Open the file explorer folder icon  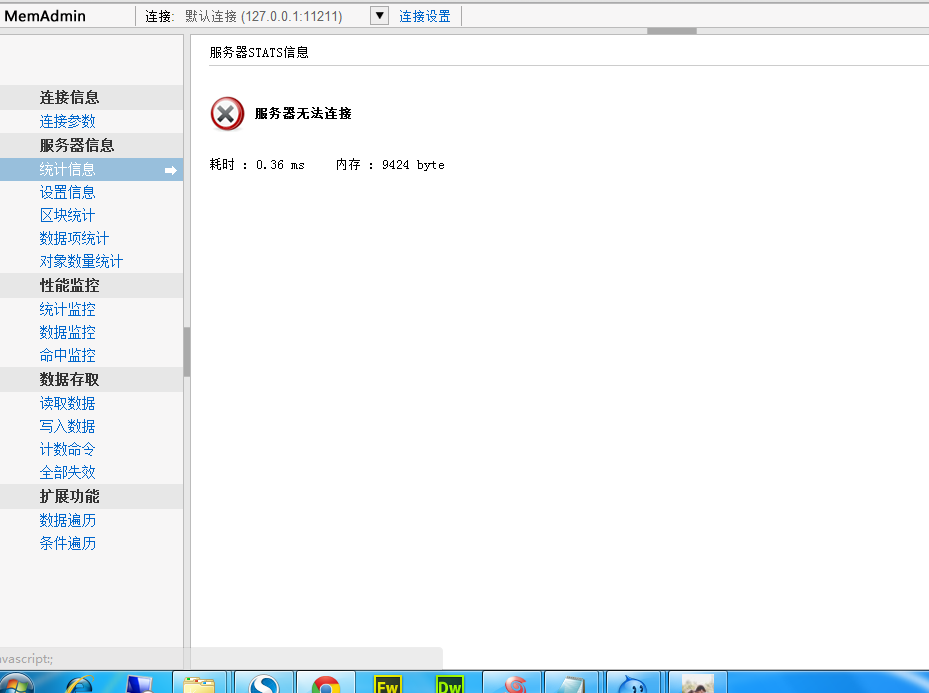[200, 684]
